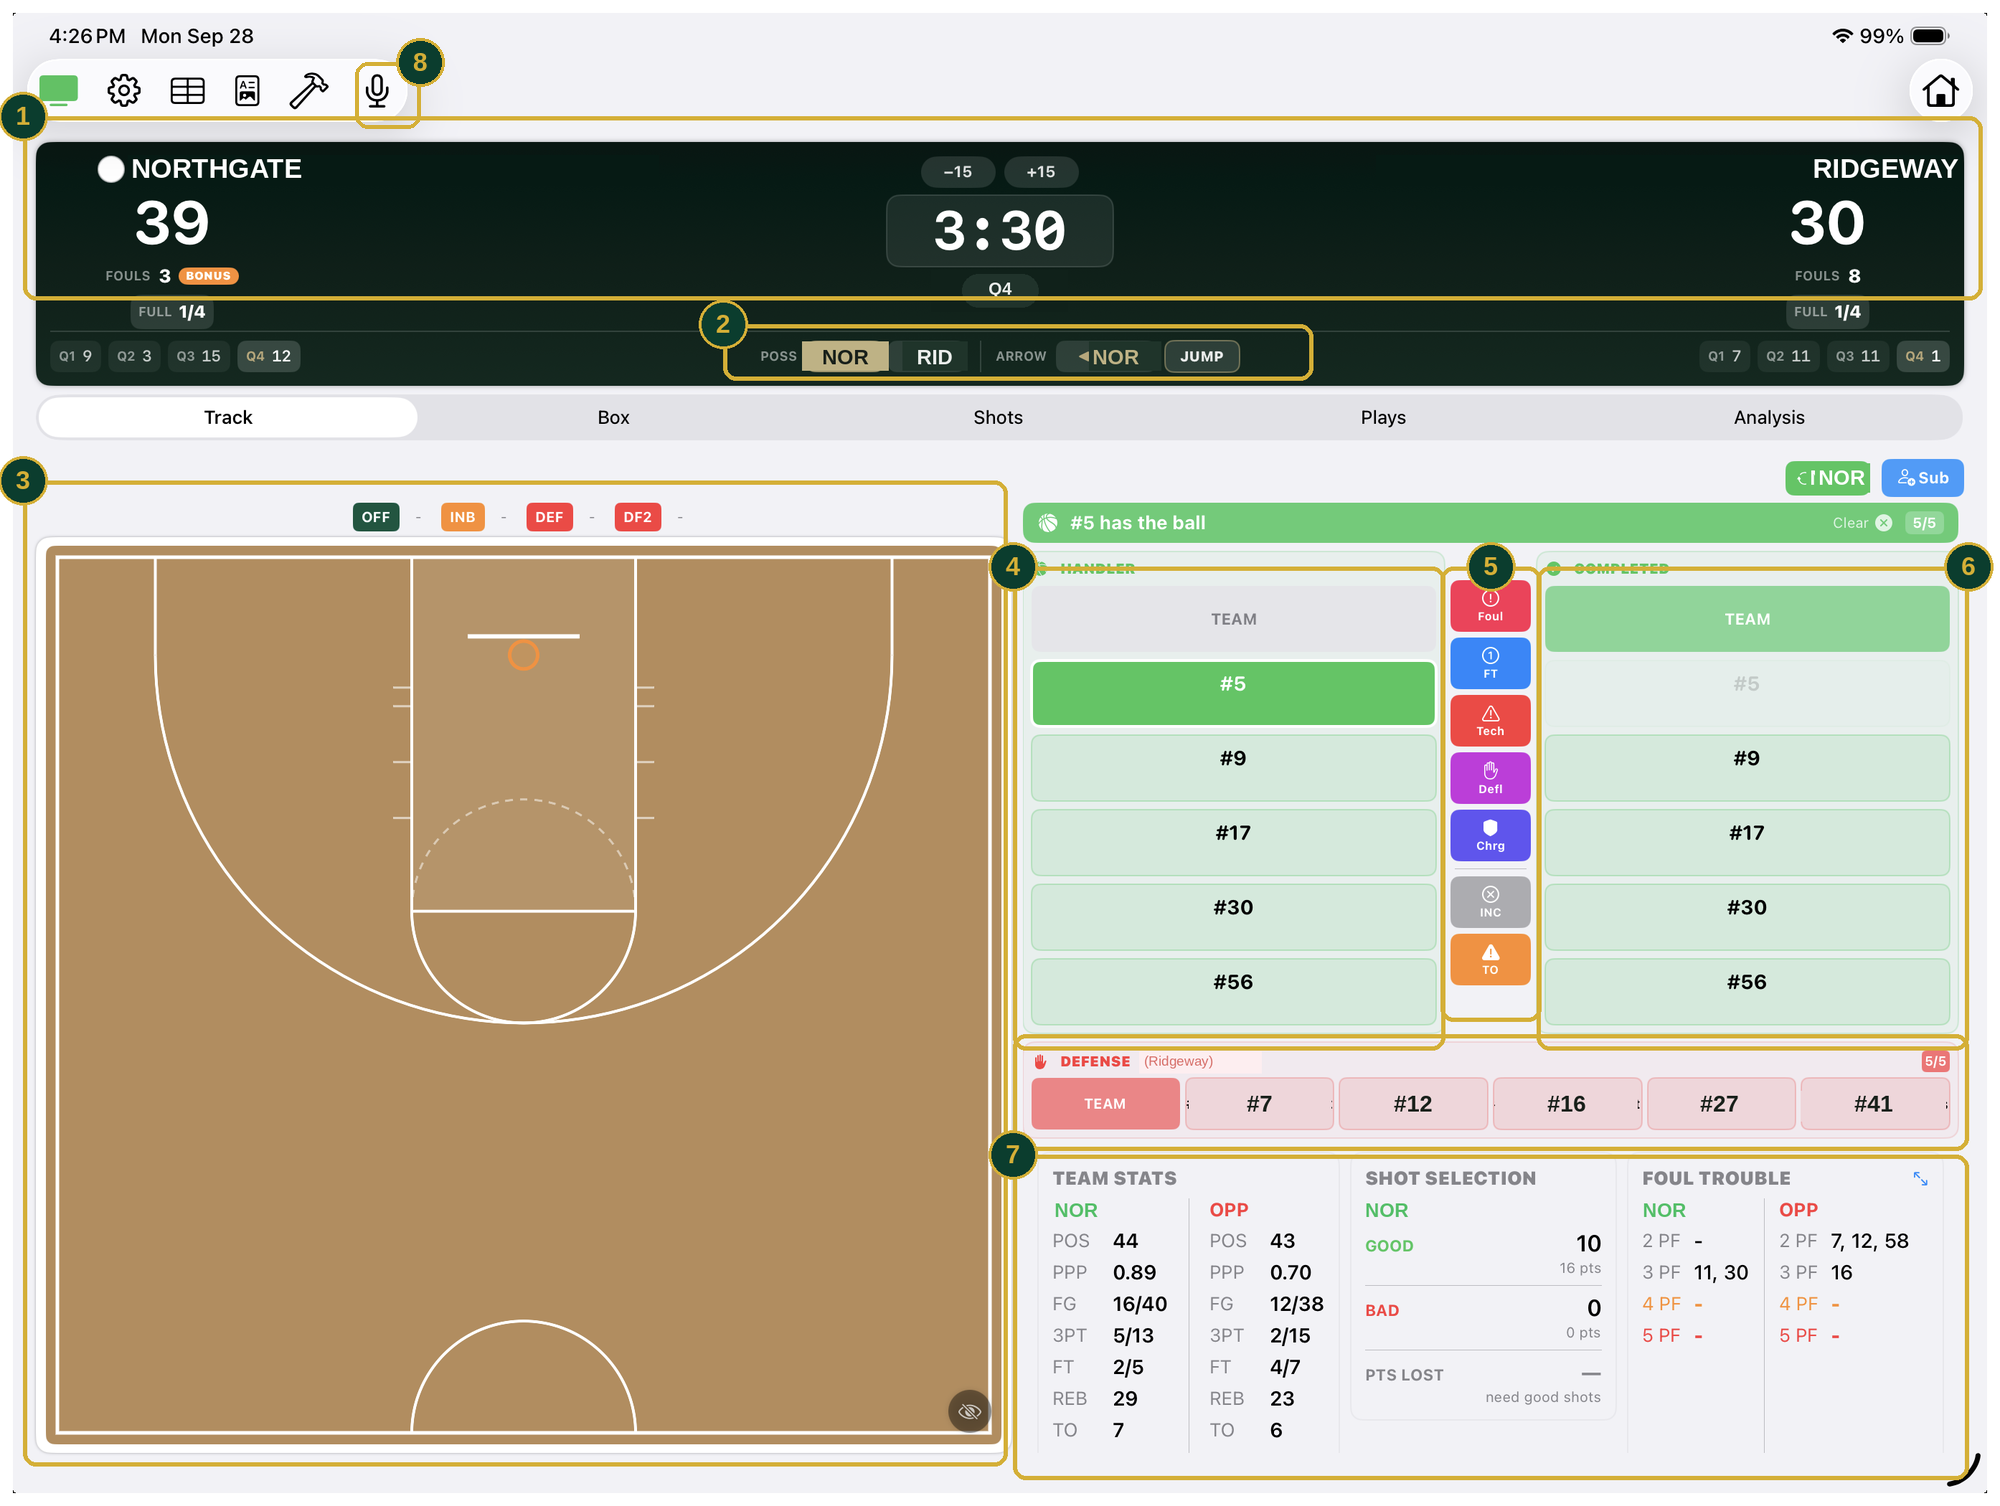This screenshot has width=2000, height=1506.
Task: Clear the current ball handler
Action: tap(1862, 523)
